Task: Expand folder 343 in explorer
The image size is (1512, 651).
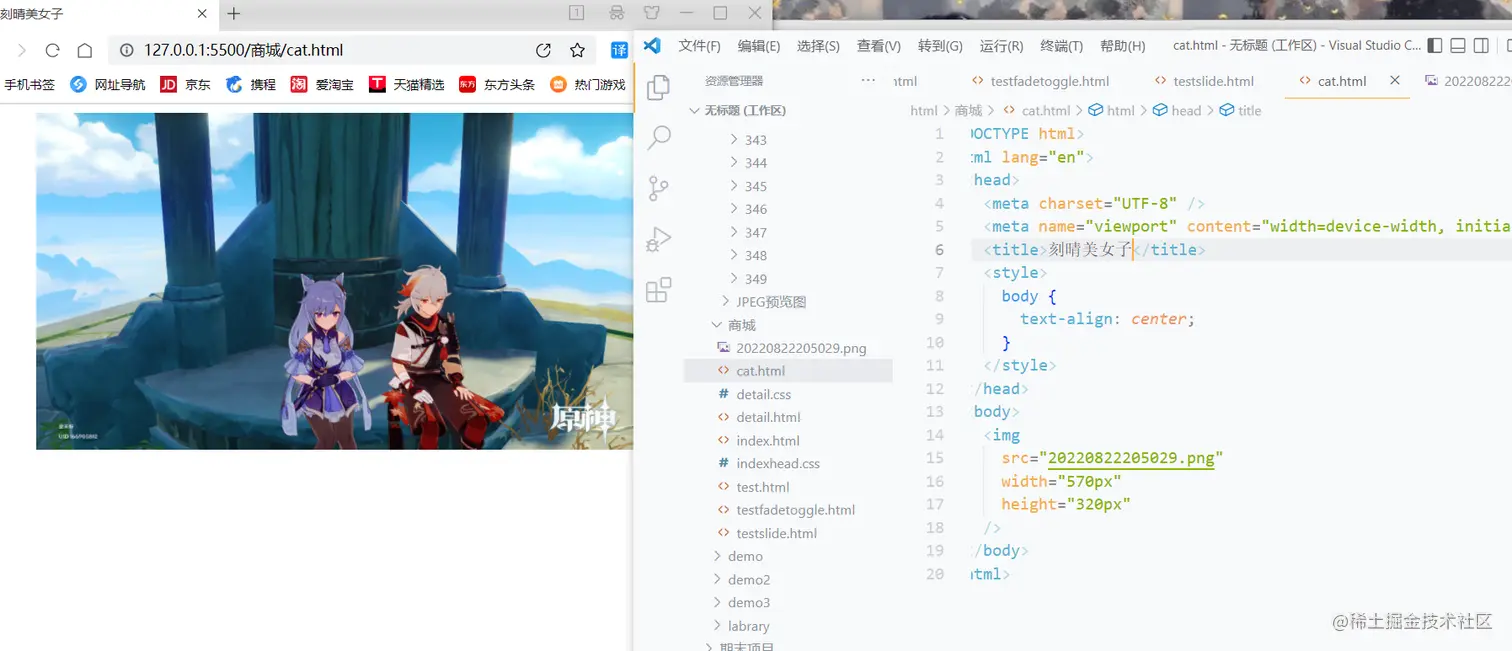Action: (749, 140)
